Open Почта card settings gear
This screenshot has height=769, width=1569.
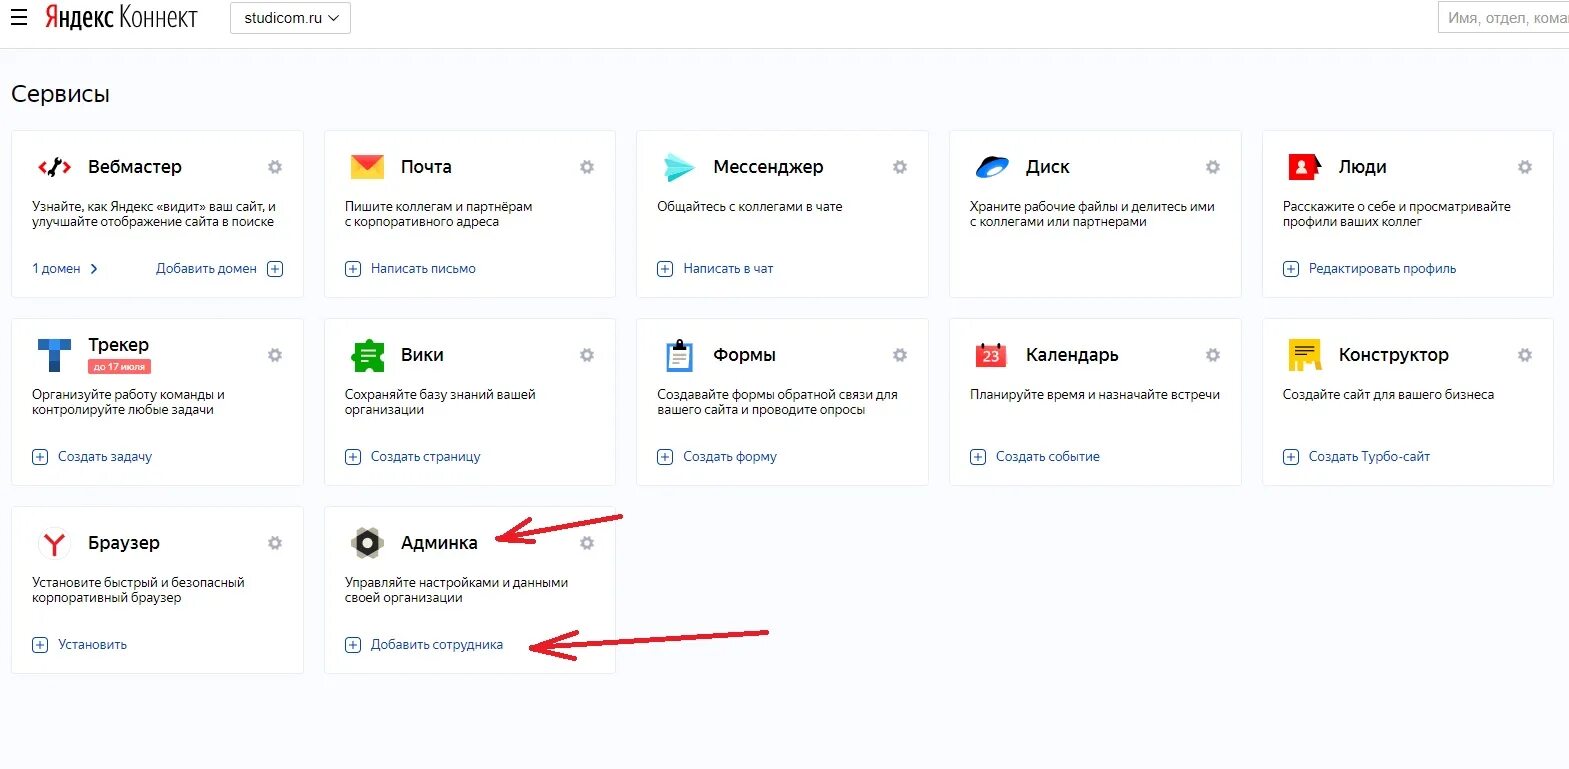(x=587, y=167)
